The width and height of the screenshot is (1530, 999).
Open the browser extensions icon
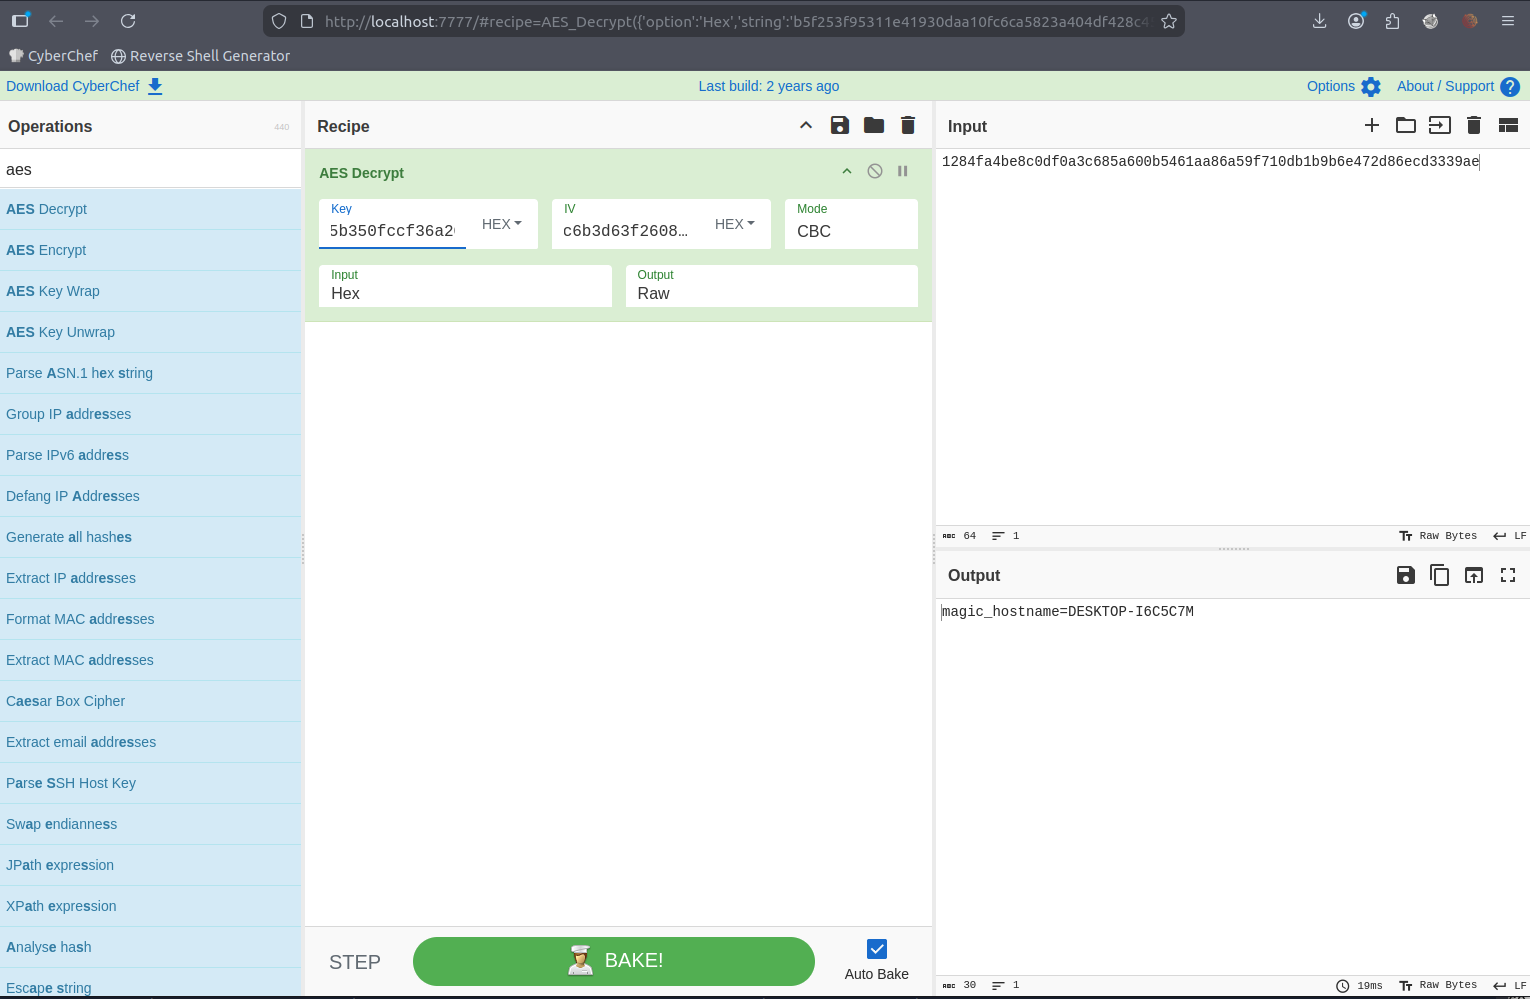click(1393, 21)
